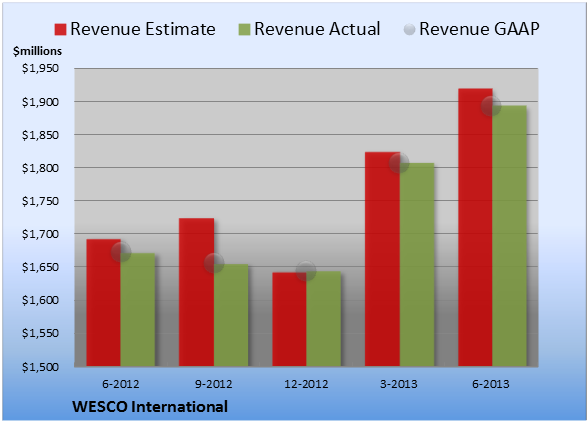This screenshot has height=422, width=588.
Task: Click the '$1,850' y-axis label
Action: point(40,135)
